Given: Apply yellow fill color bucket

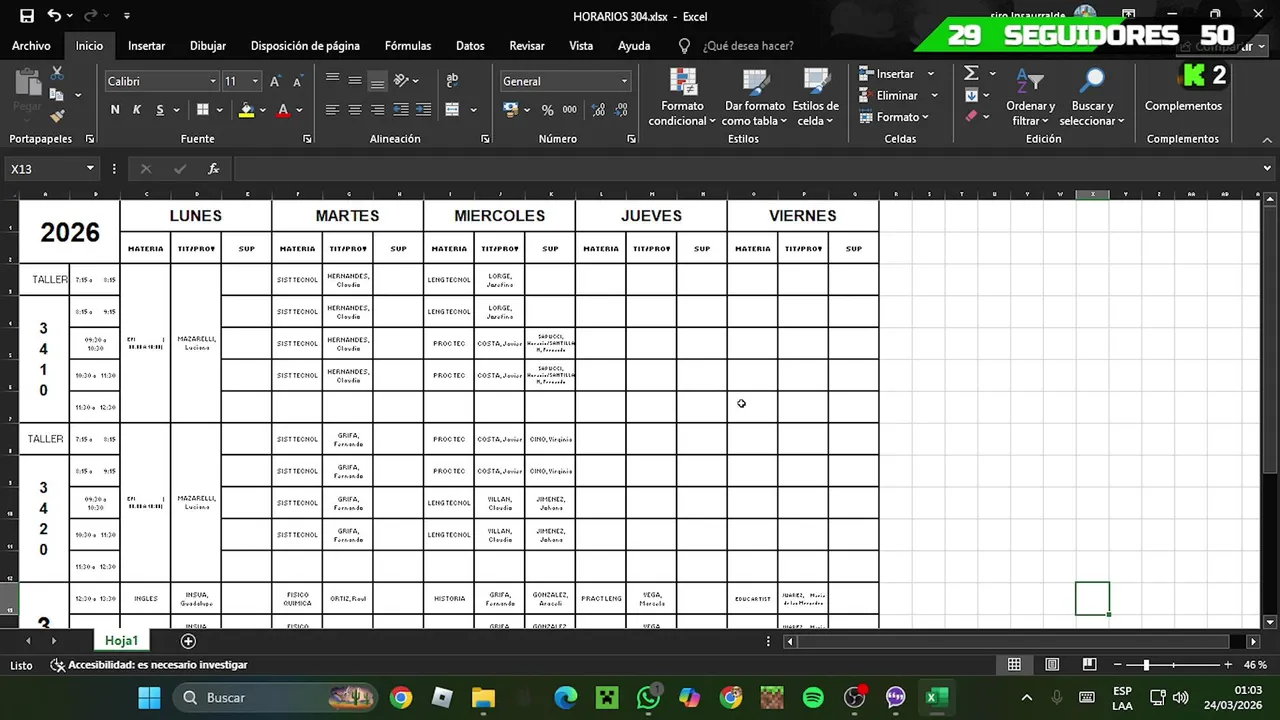Looking at the screenshot, I should 247,110.
